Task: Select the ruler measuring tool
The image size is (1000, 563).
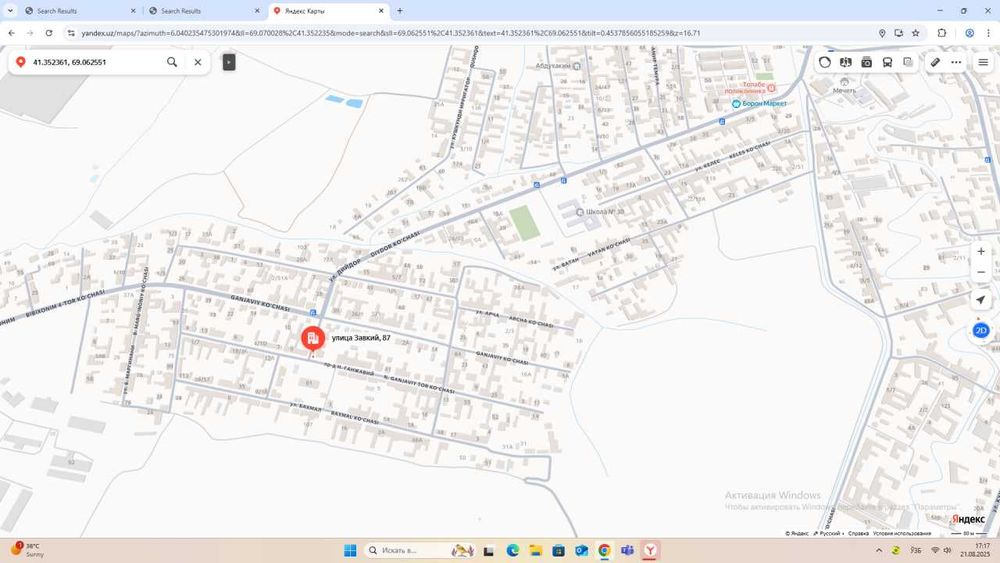Action: click(x=935, y=62)
